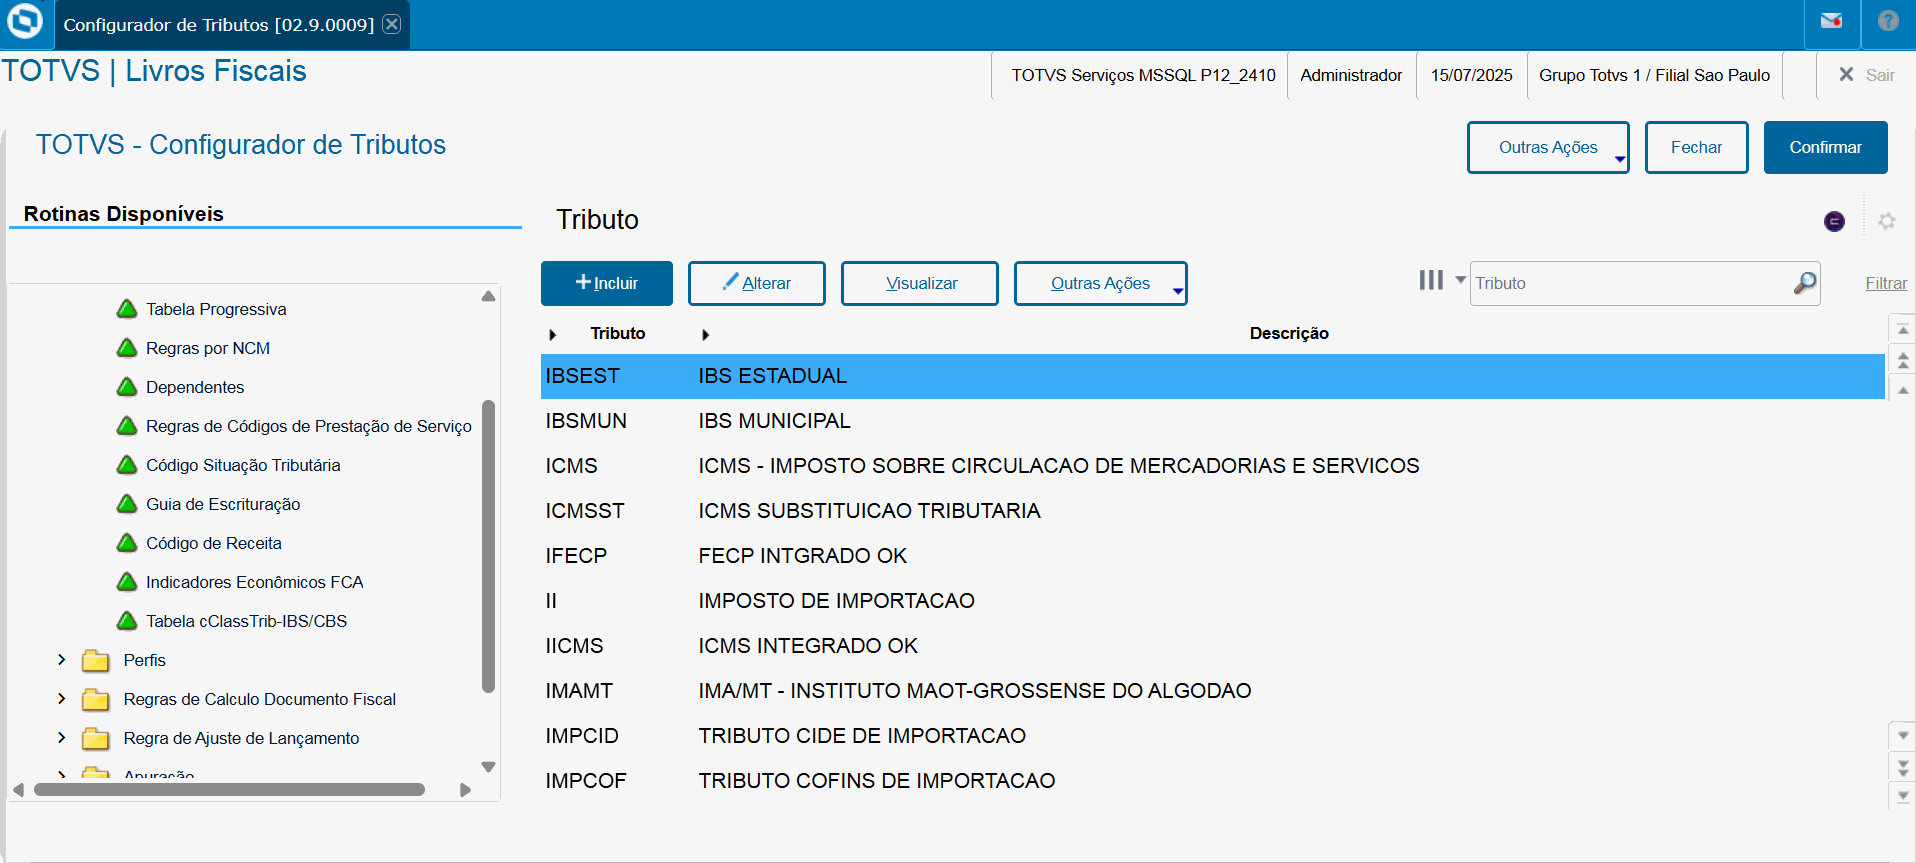This screenshot has width=1916, height=863.
Task: Click the routines tree scroll-down arrow
Action: [x=488, y=767]
